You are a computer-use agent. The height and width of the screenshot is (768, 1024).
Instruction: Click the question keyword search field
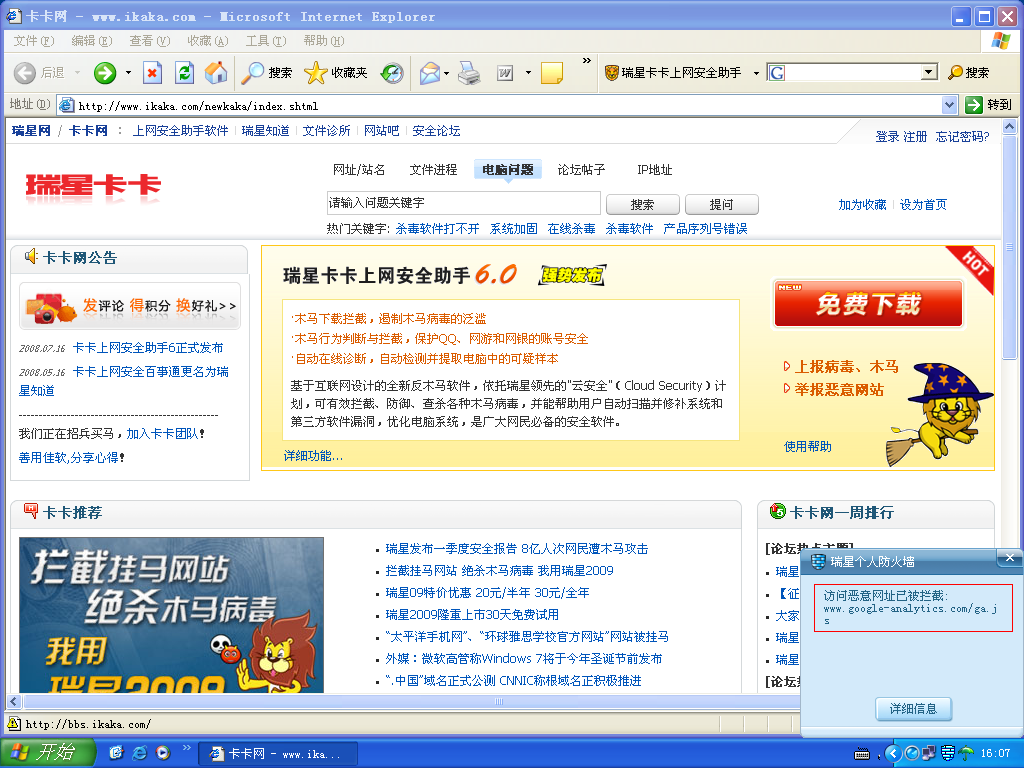pos(463,204)
